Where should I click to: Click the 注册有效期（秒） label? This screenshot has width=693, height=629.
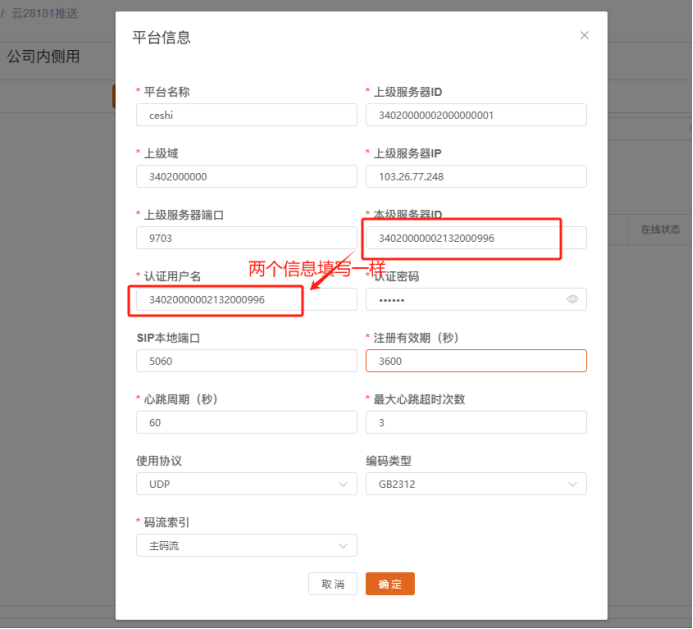click(416, 338)
